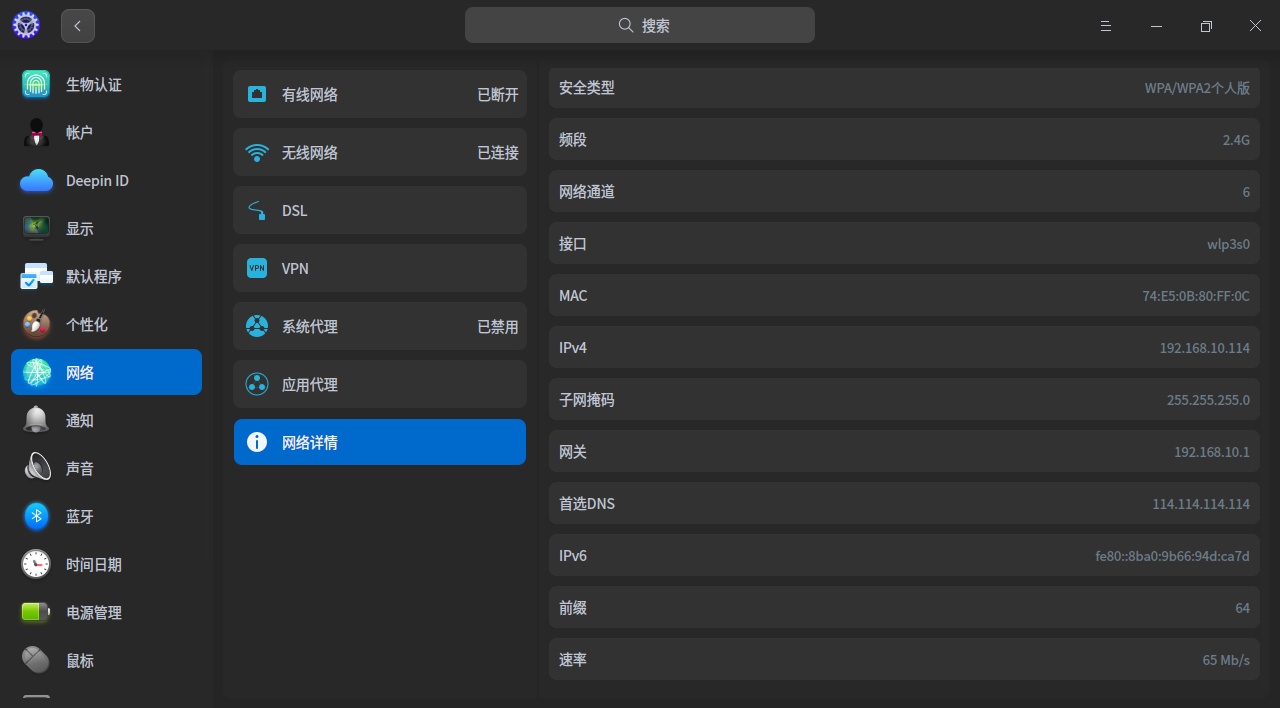Click the 无线网络 Wi-Fi icon
The height and width of the screenshot is (708, 1280).
click(257, 153)
